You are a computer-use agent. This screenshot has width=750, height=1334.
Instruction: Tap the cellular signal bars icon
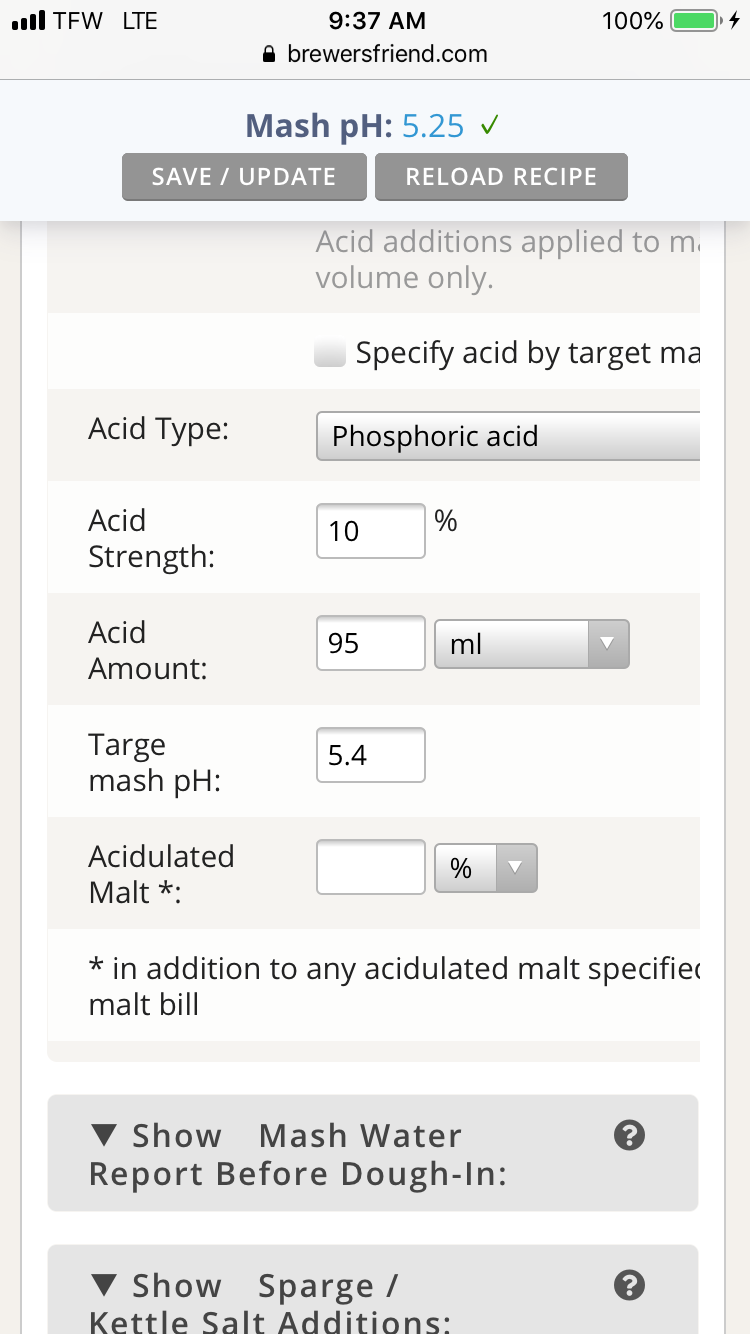28,20
